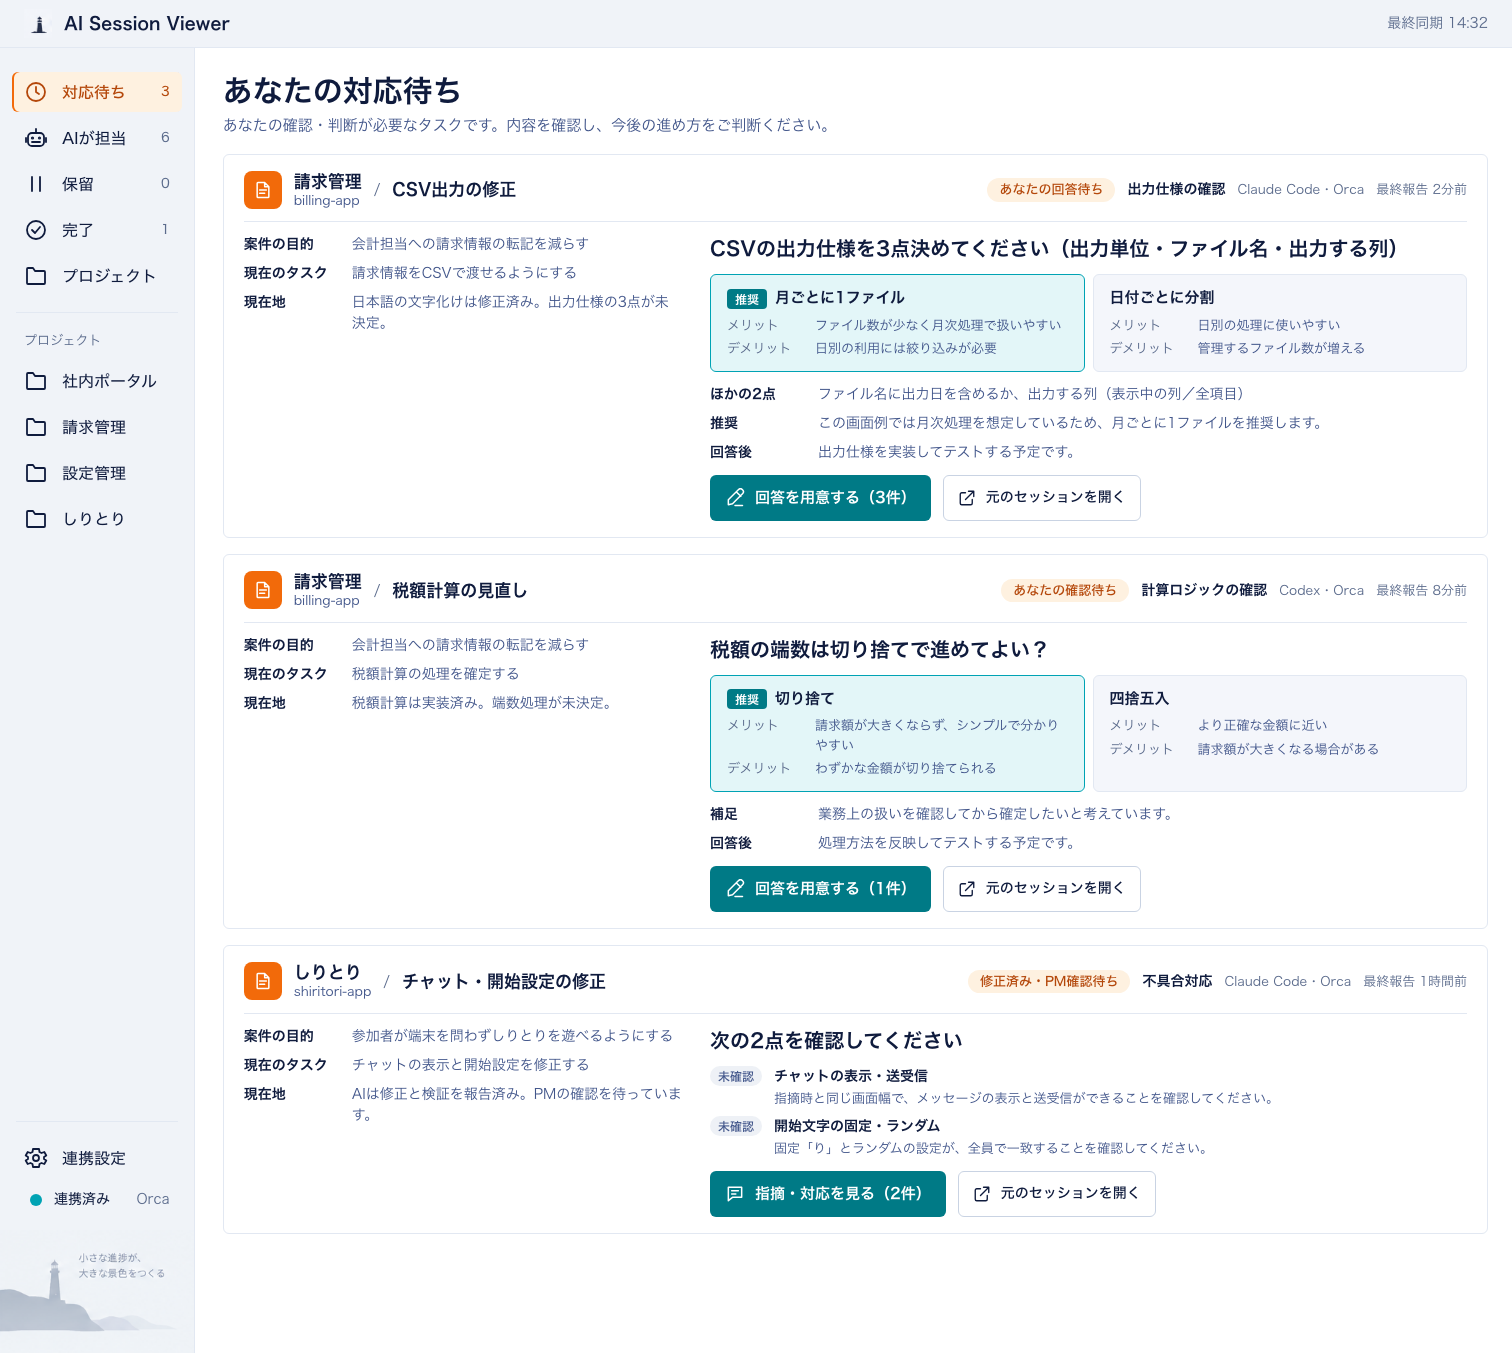Click 指摘・対応を見る（2件）button

[828, 1194]
